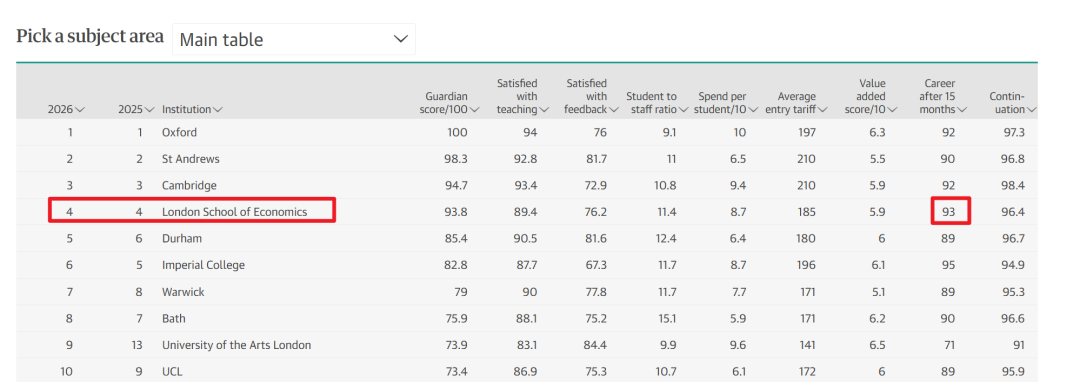Sort by the 2025 rank column chevron
Screen dimensions: 1080x382
coord(149,109)
